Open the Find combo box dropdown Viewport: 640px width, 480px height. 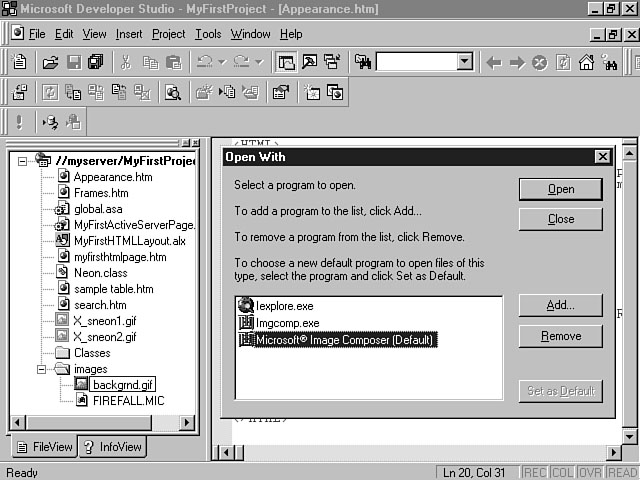tap(464, 62)
